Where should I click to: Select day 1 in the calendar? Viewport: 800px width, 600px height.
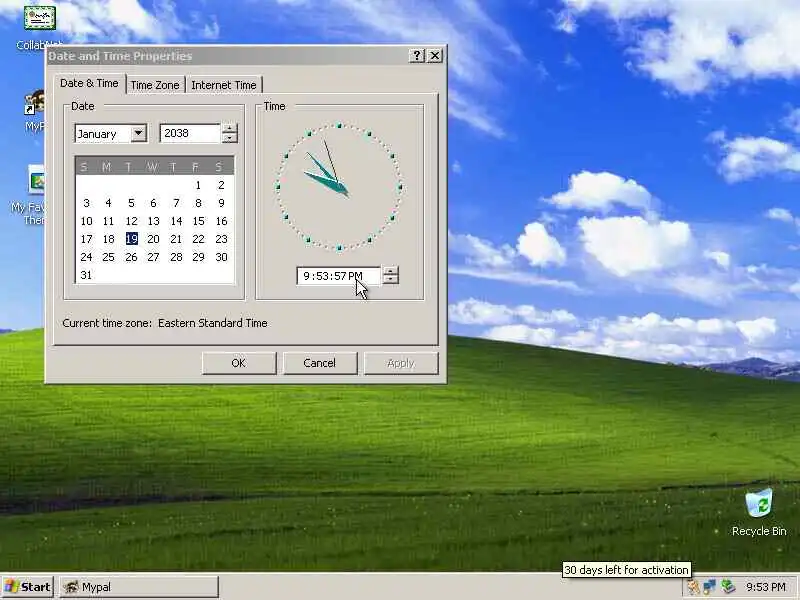198,185
